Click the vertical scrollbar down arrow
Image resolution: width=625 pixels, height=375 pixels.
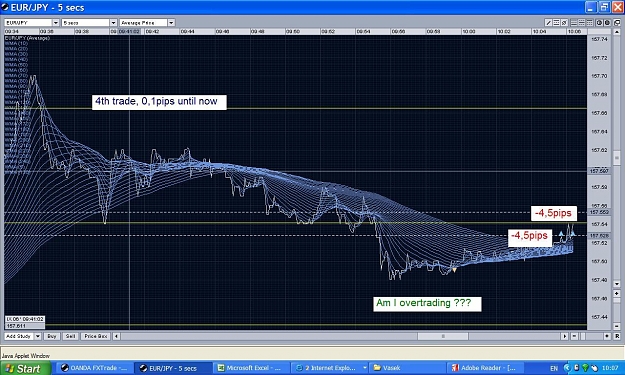[617, 284]
